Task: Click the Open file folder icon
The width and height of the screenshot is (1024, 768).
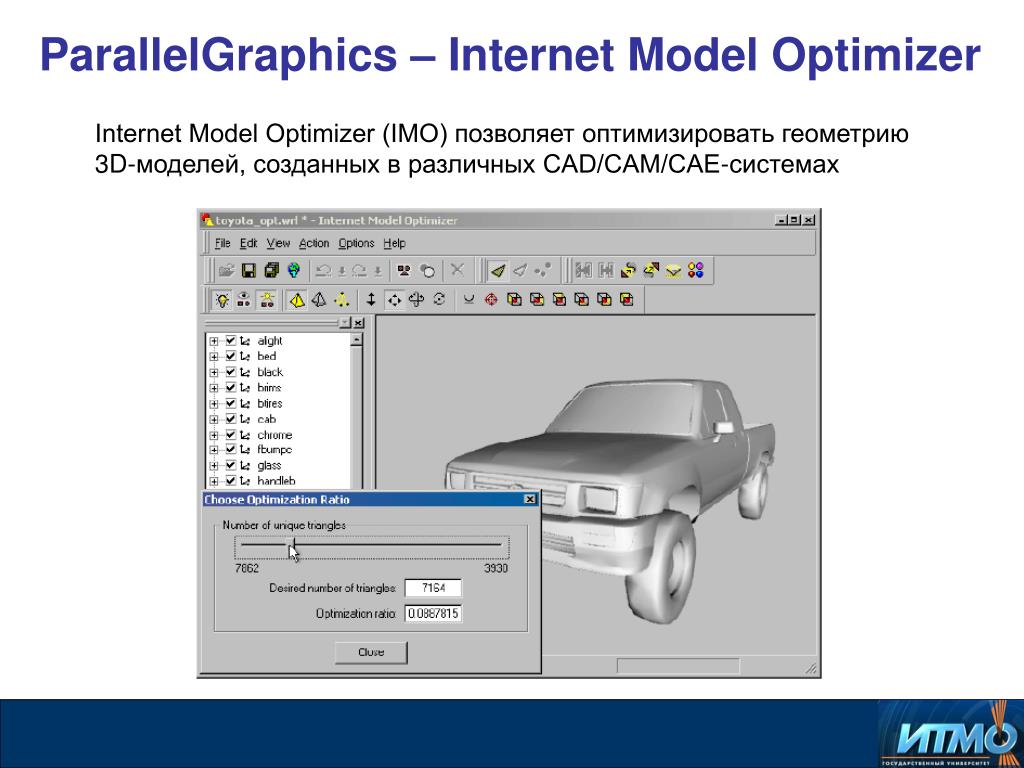Action: (x=227, y=270)
